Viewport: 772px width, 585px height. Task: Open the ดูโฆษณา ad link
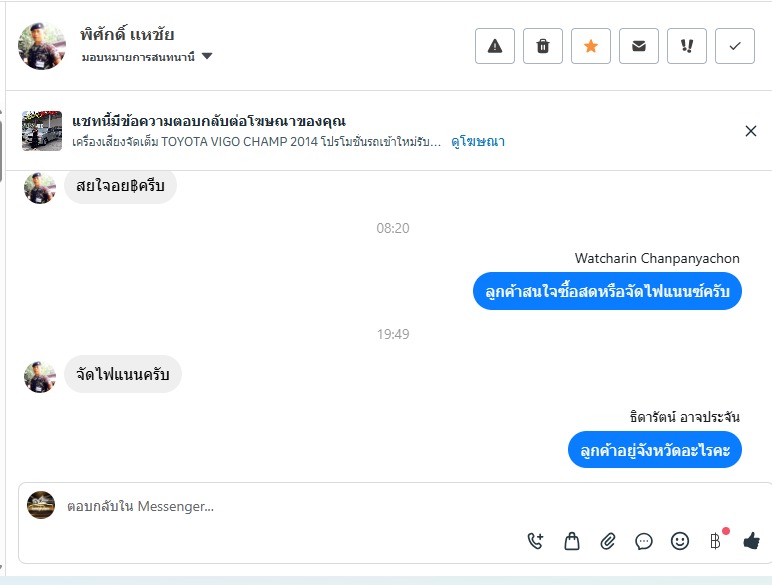[x=478, y=142]
